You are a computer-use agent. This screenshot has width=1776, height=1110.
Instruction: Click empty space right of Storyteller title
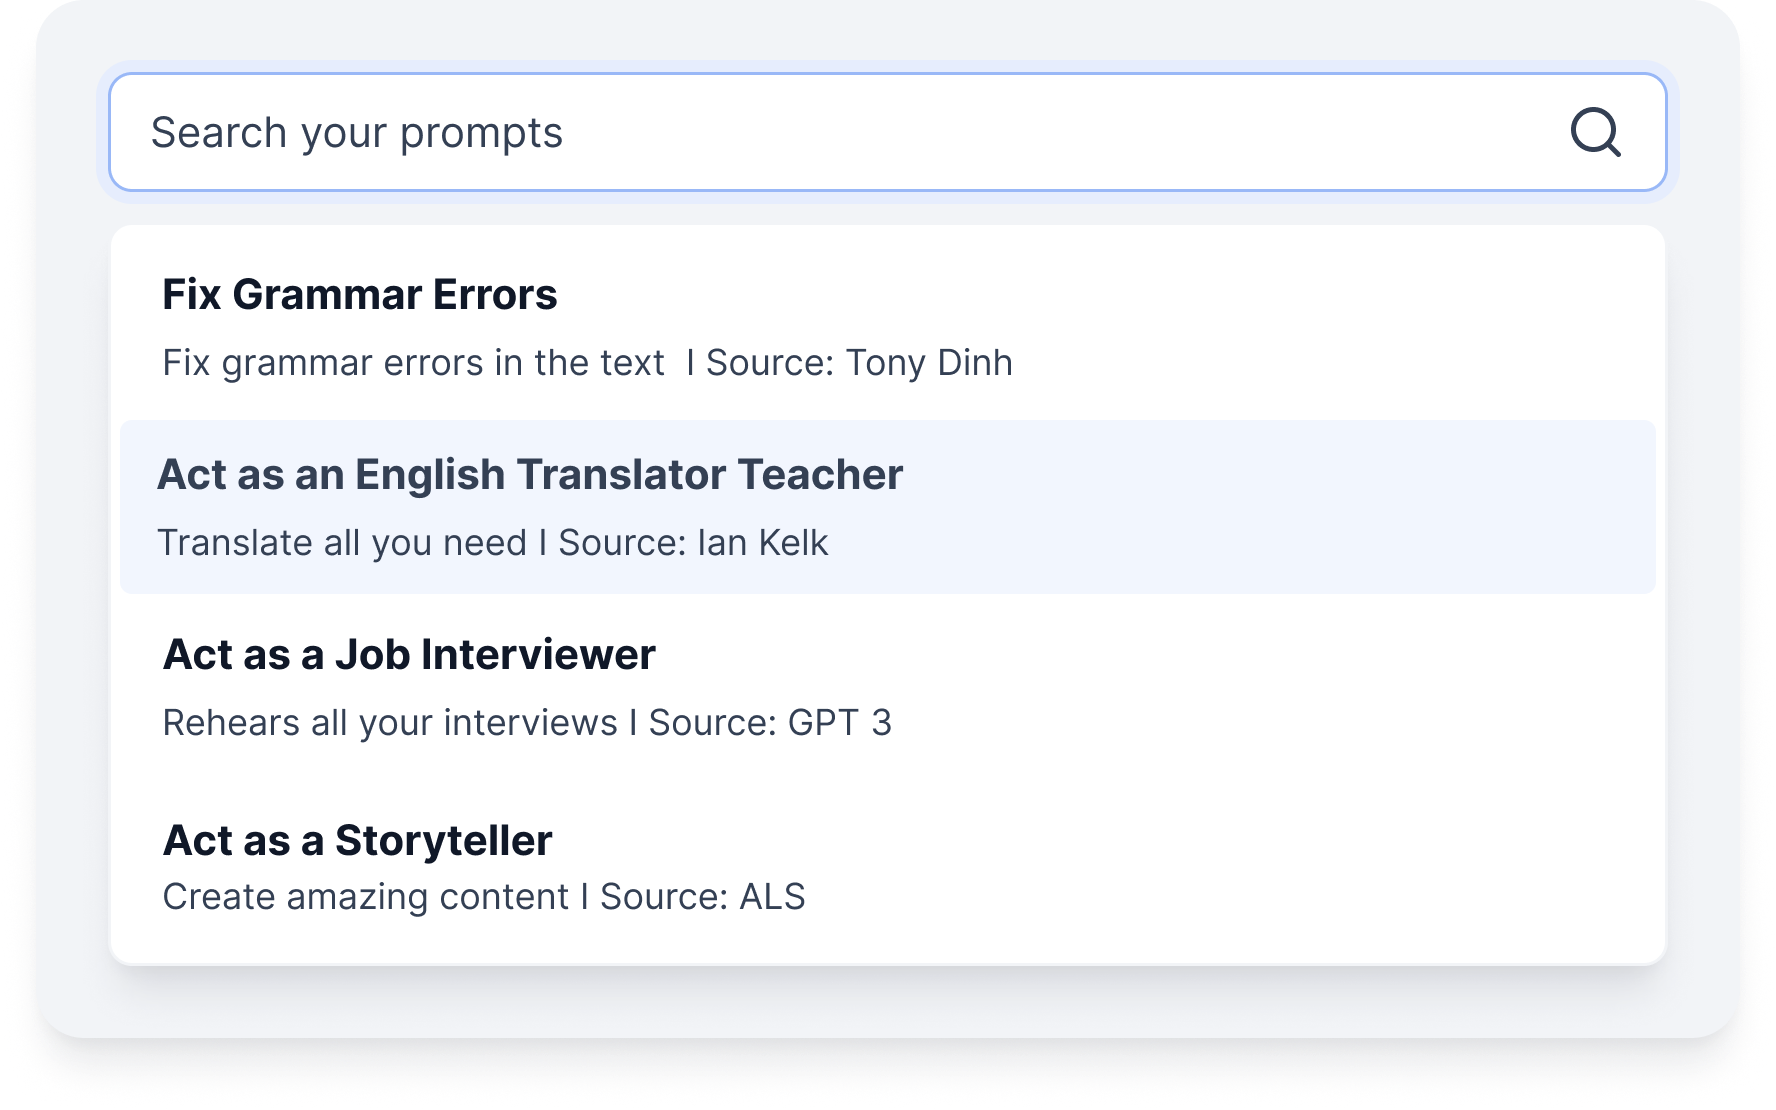click(x=1100, y=841)
